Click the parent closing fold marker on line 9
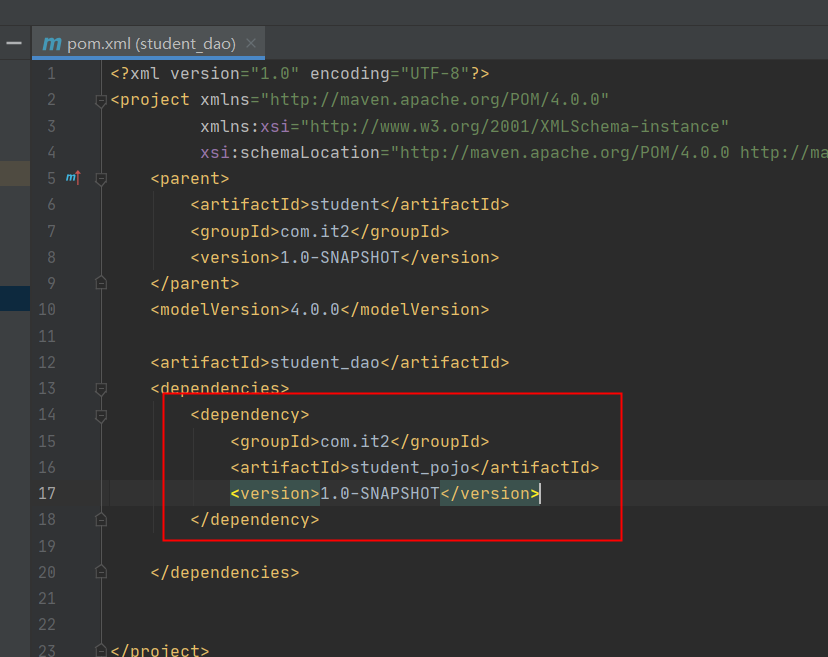This screenshot has width=828, height=657. tap(101, 283)
